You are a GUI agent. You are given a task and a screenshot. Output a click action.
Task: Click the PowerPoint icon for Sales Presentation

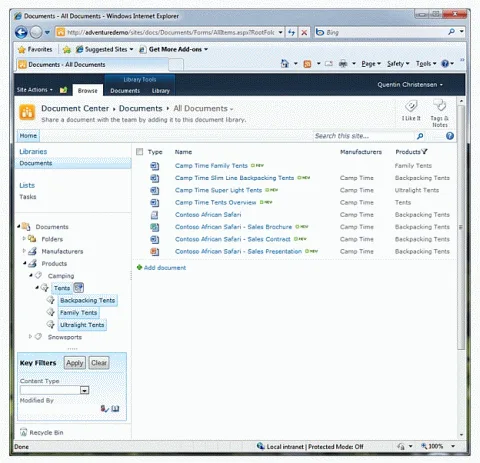point(154,251)
